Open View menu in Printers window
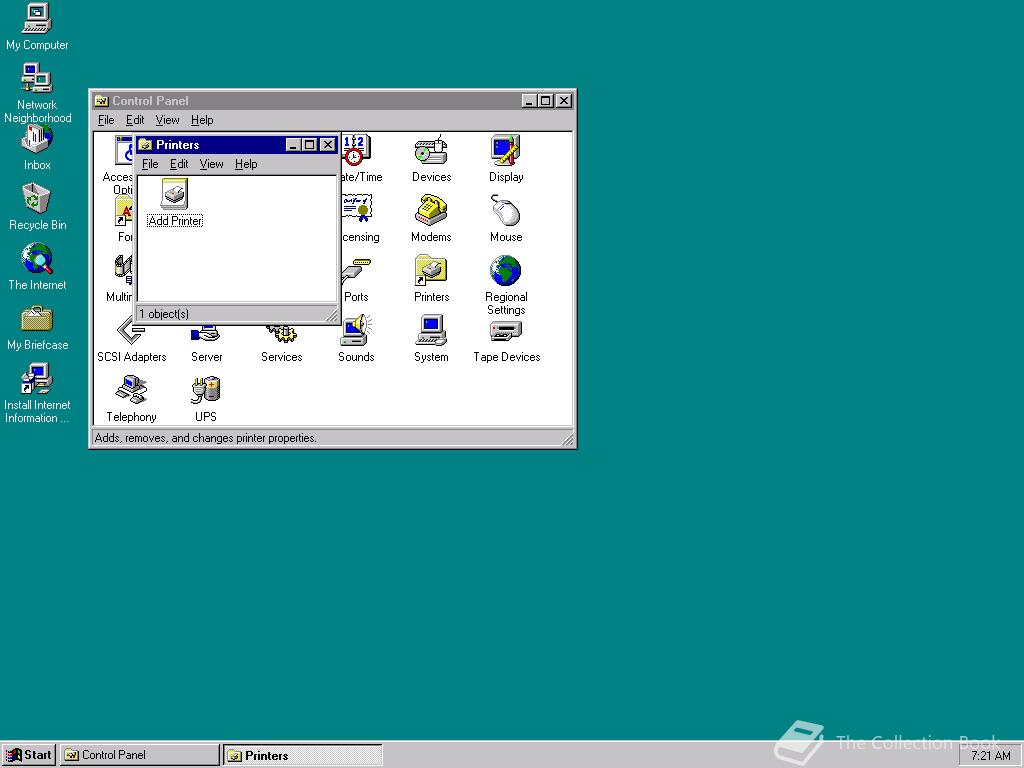This screenshot has height=768, width=1024. (212, 164)
